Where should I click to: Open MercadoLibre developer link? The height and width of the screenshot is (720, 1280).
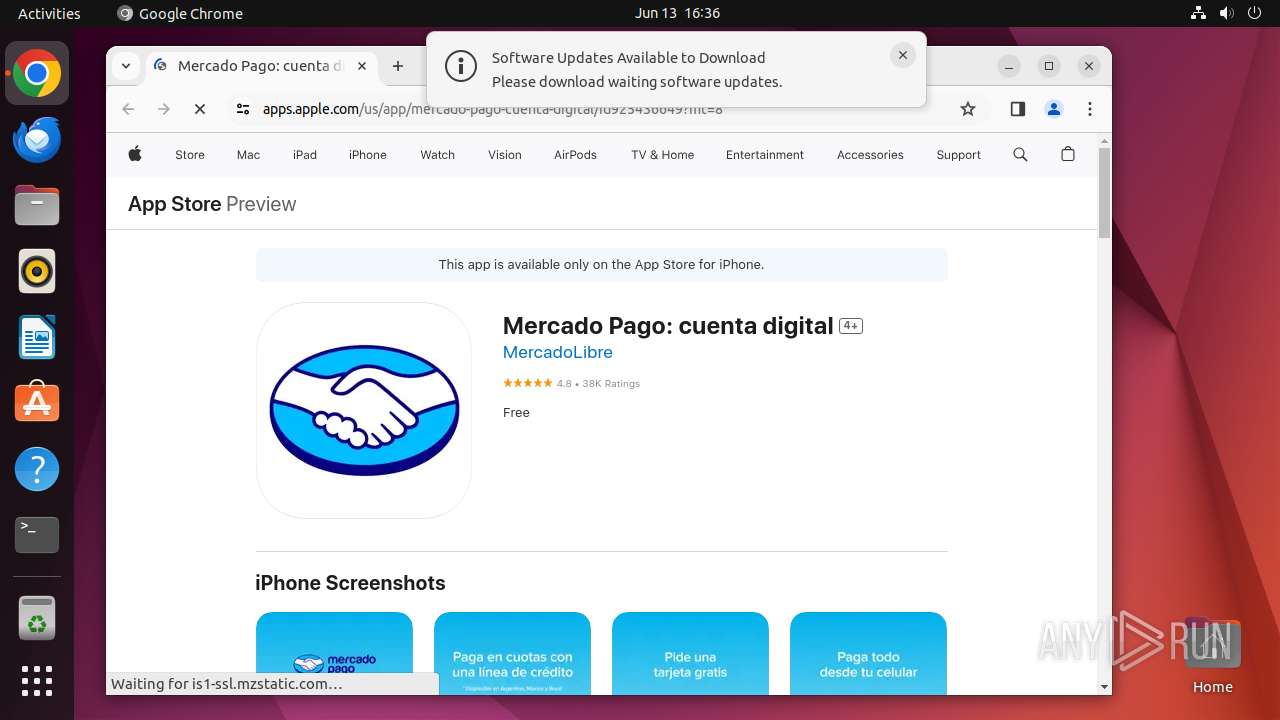pyautogui.click(x=558, y=352)
